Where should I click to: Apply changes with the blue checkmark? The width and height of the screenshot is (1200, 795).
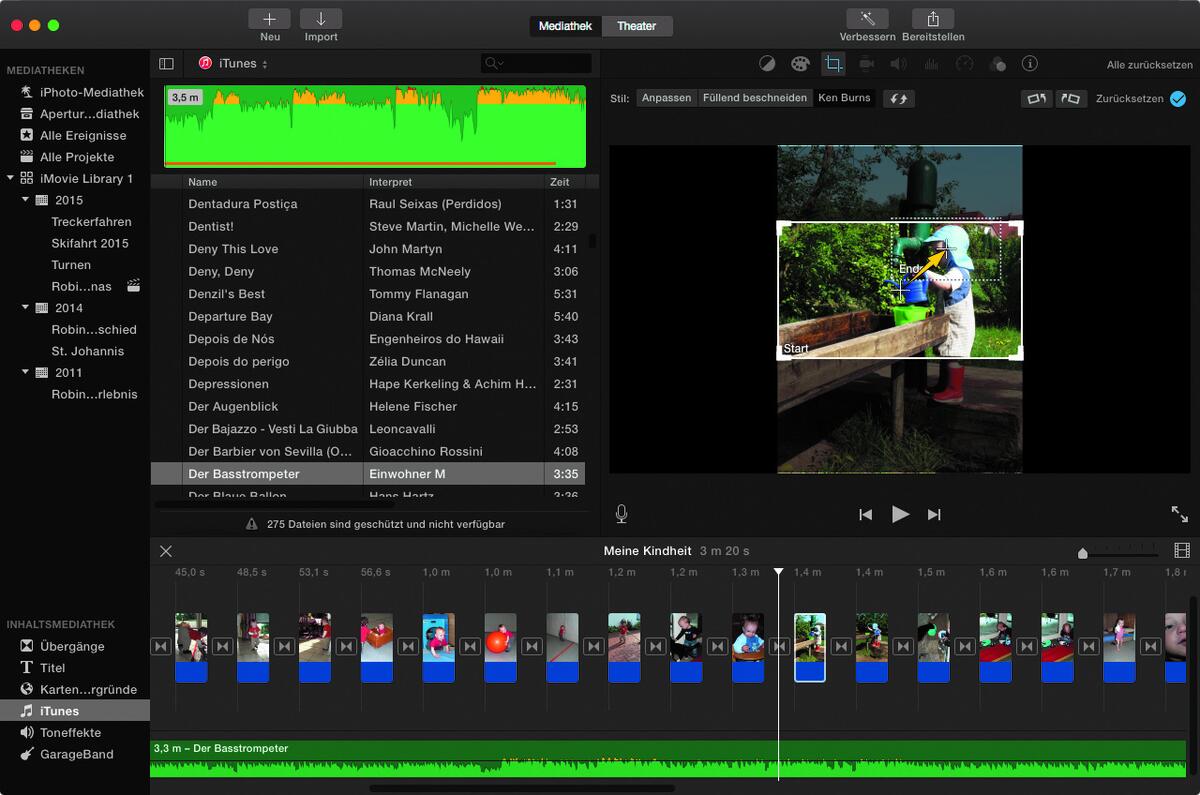click(1177, 99)
